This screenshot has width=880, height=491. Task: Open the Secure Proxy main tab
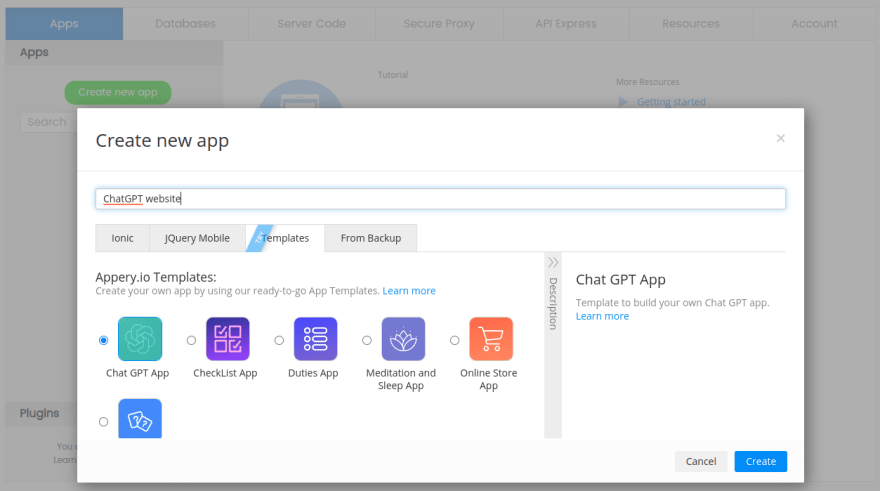439,24
